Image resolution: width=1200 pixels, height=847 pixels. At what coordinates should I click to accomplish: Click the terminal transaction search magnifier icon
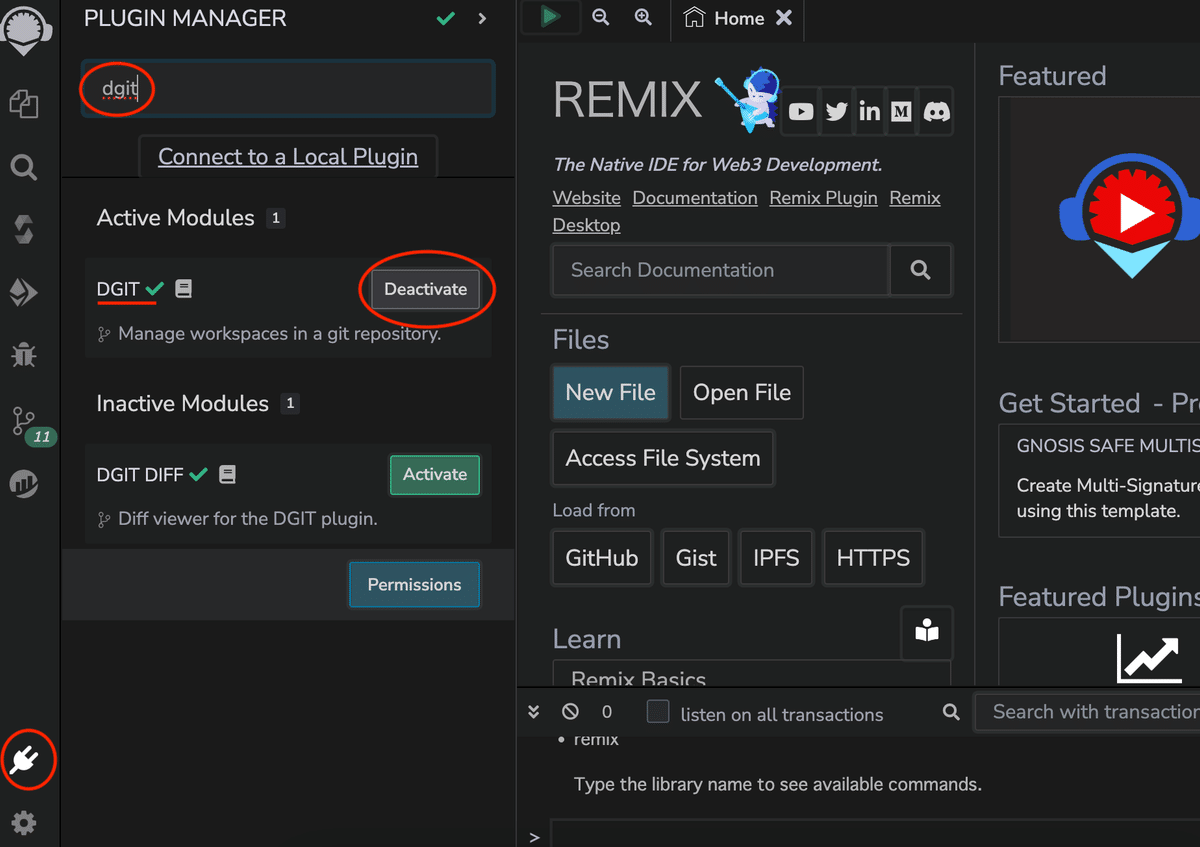(951, 712)
